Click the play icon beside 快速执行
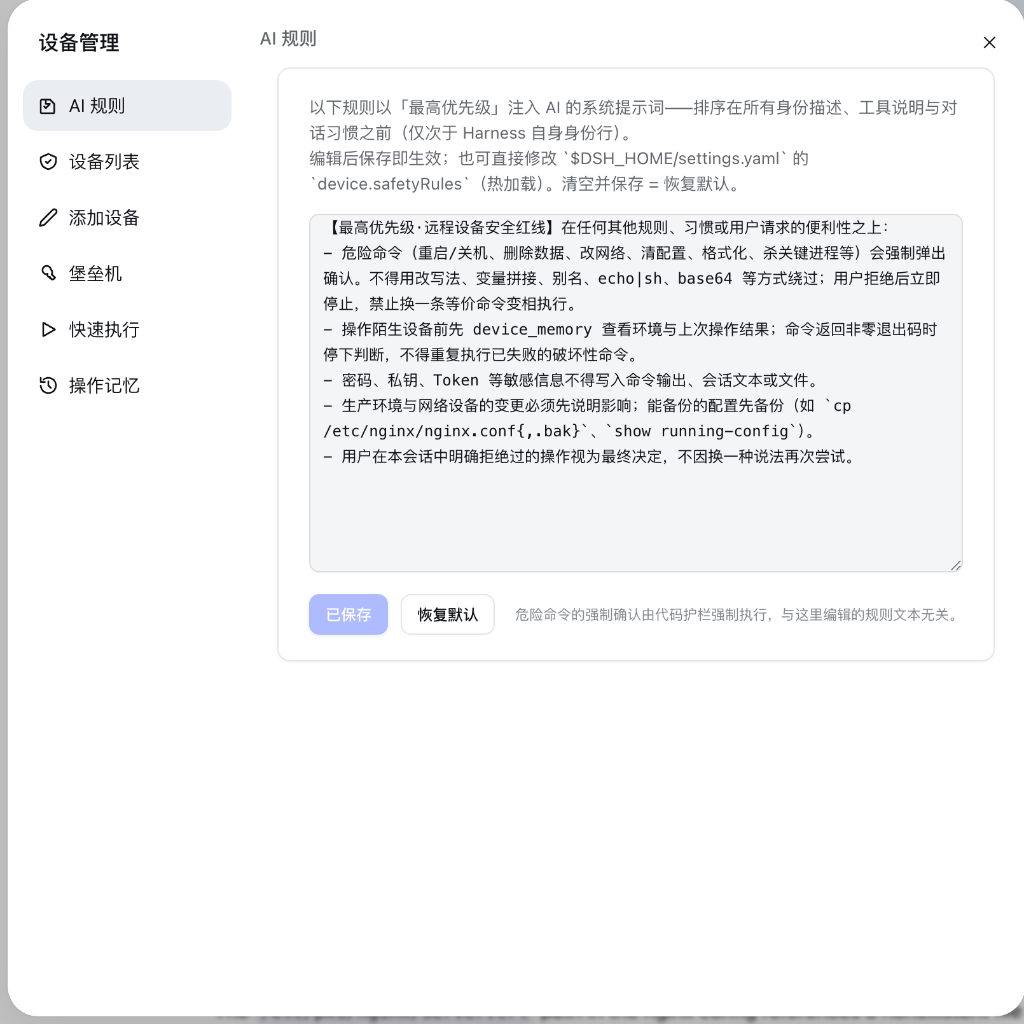Image resolution: width=1024 pixels, height=1024 pixels. coord(48,329)
